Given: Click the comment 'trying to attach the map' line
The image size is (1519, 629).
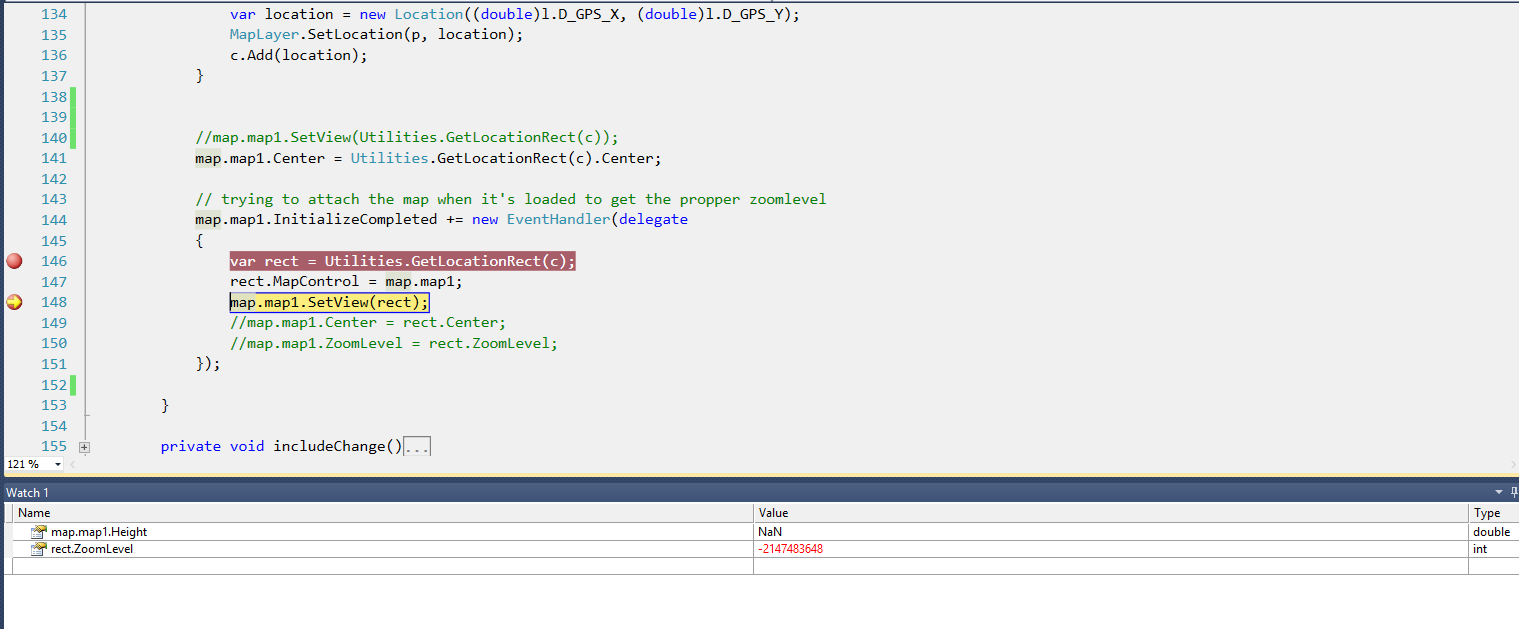Looking at the screenshot, I should click(511, 199).
